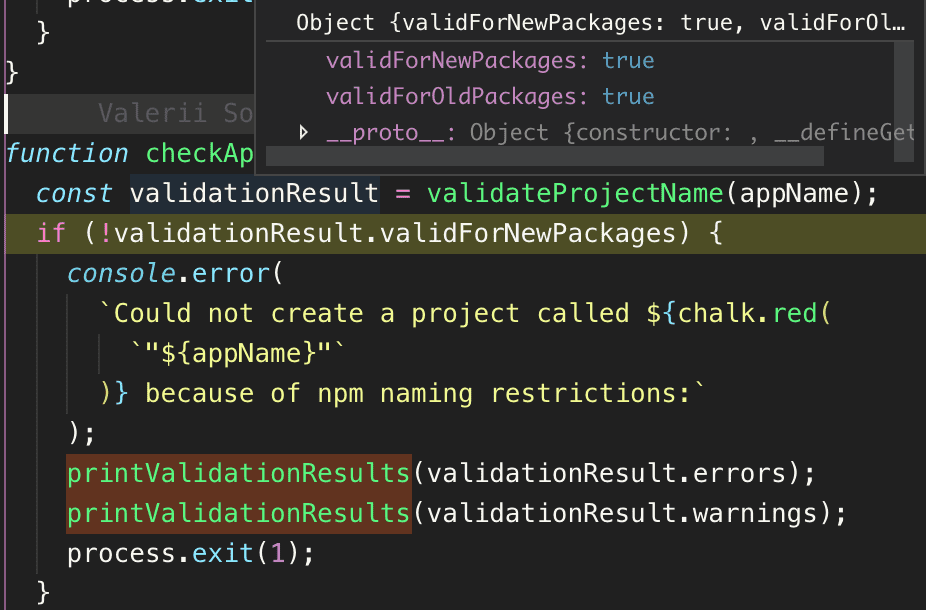
Task: Click validationResult.warnings argument
Action: [x=628, y=513]
